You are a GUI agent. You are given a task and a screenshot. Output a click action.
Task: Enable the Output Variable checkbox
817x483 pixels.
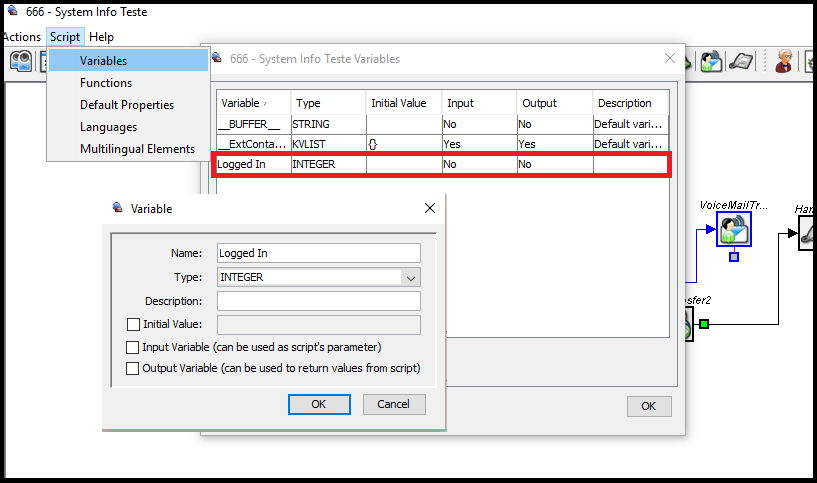point(132,368)
